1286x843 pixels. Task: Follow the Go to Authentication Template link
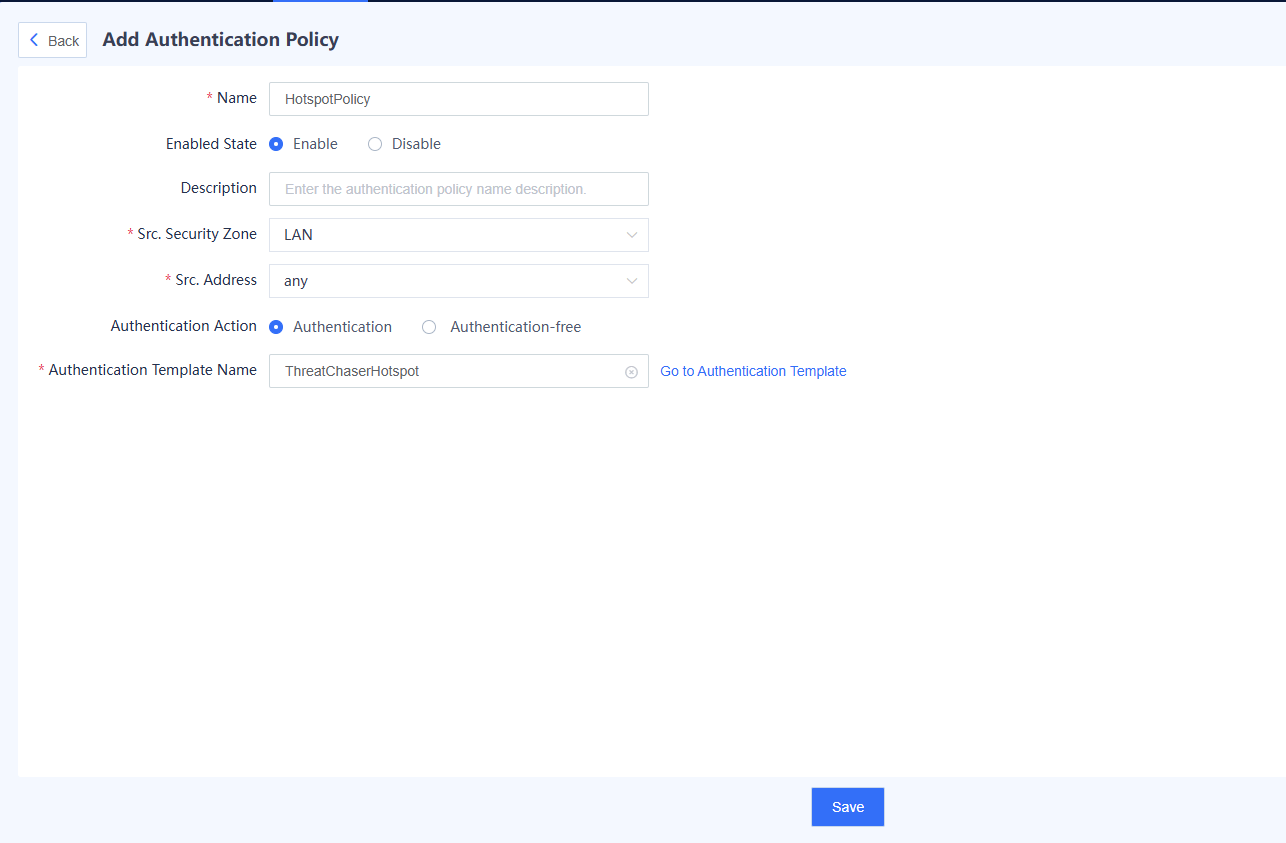[x=753, y=371]
